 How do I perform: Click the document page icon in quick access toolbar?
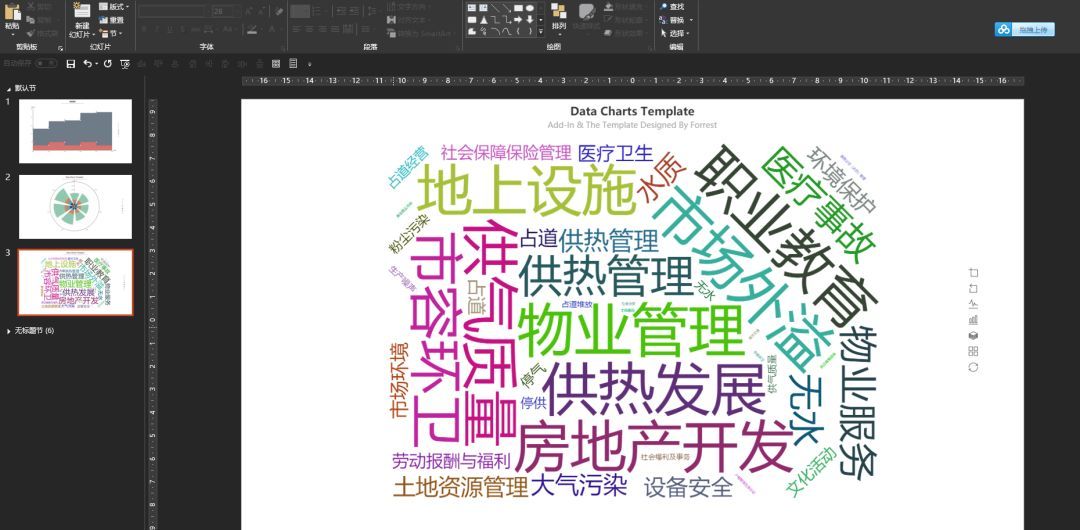coord(293,63)
